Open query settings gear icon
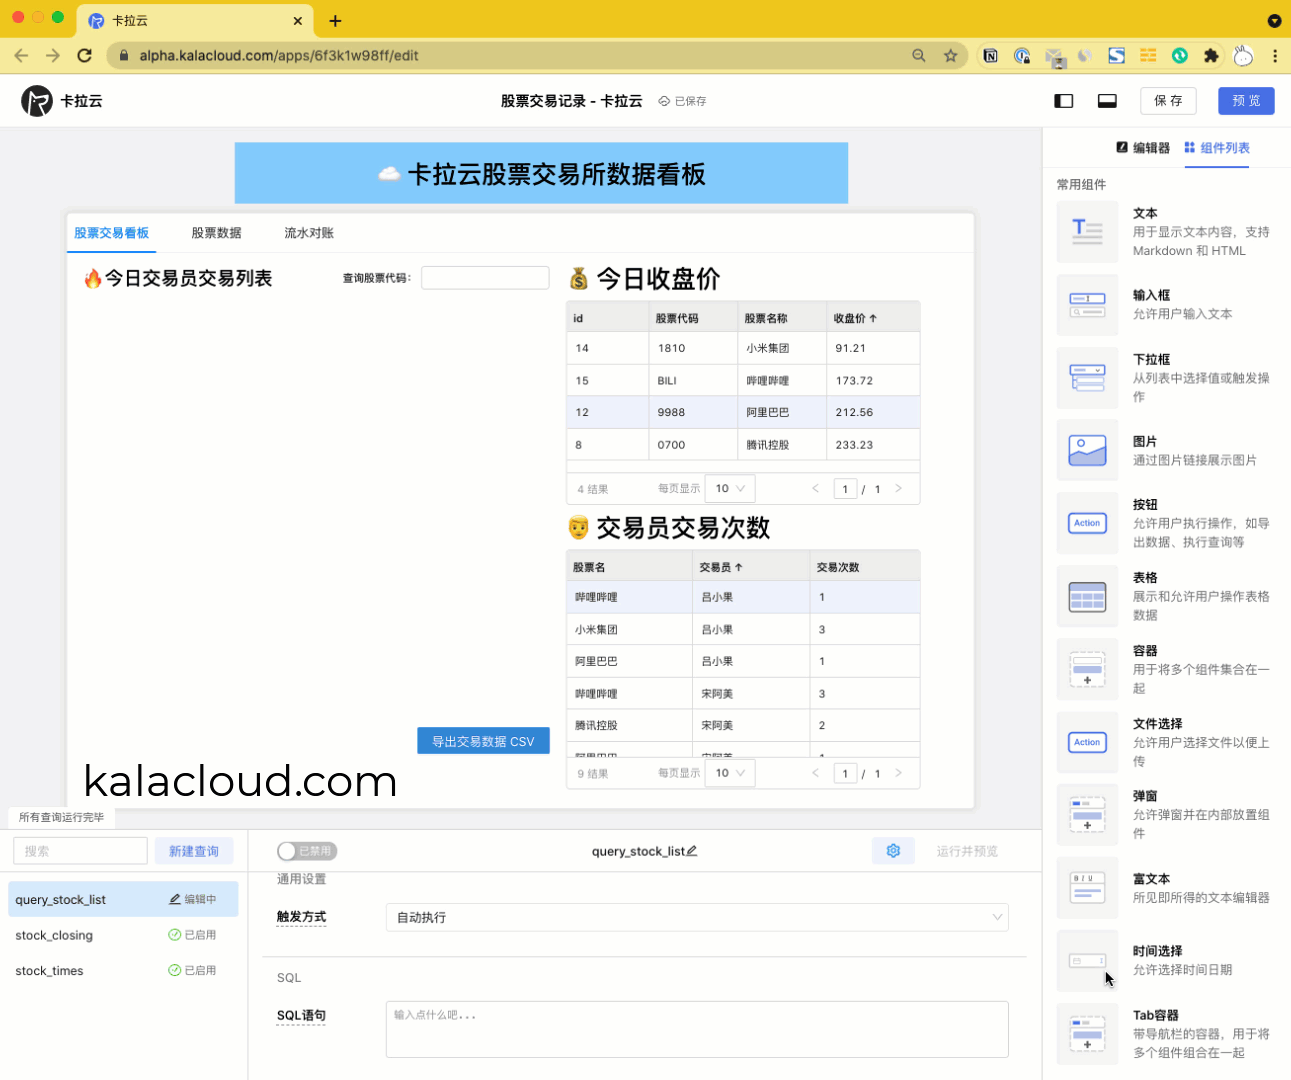 (893, 851)
